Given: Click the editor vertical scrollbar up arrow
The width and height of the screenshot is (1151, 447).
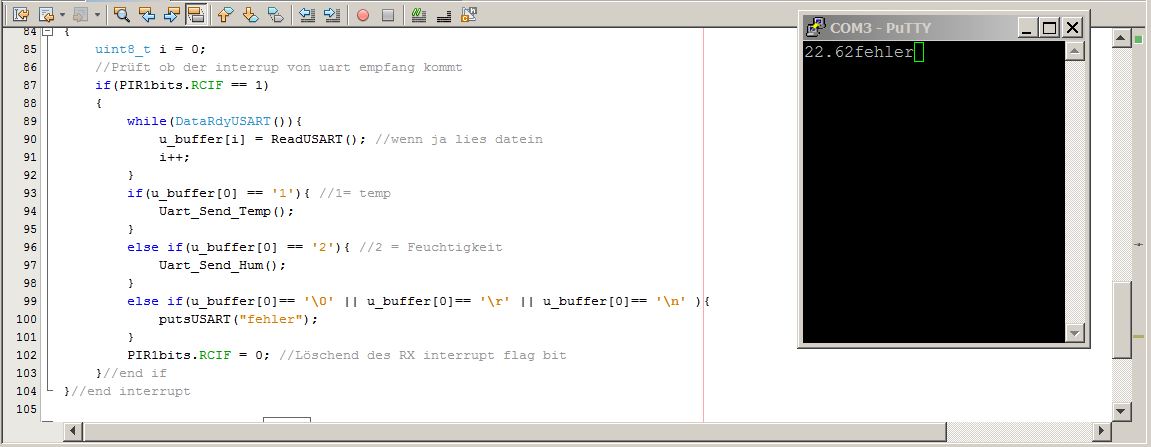Looking at the screenshot, I should pyautogui.click(x=1122, y=38).
